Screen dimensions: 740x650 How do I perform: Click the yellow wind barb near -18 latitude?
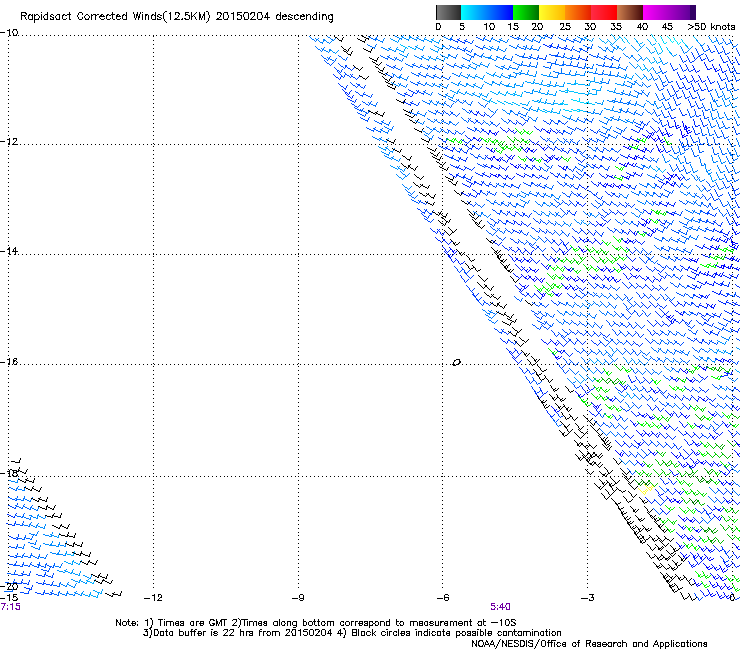[646, 489]
